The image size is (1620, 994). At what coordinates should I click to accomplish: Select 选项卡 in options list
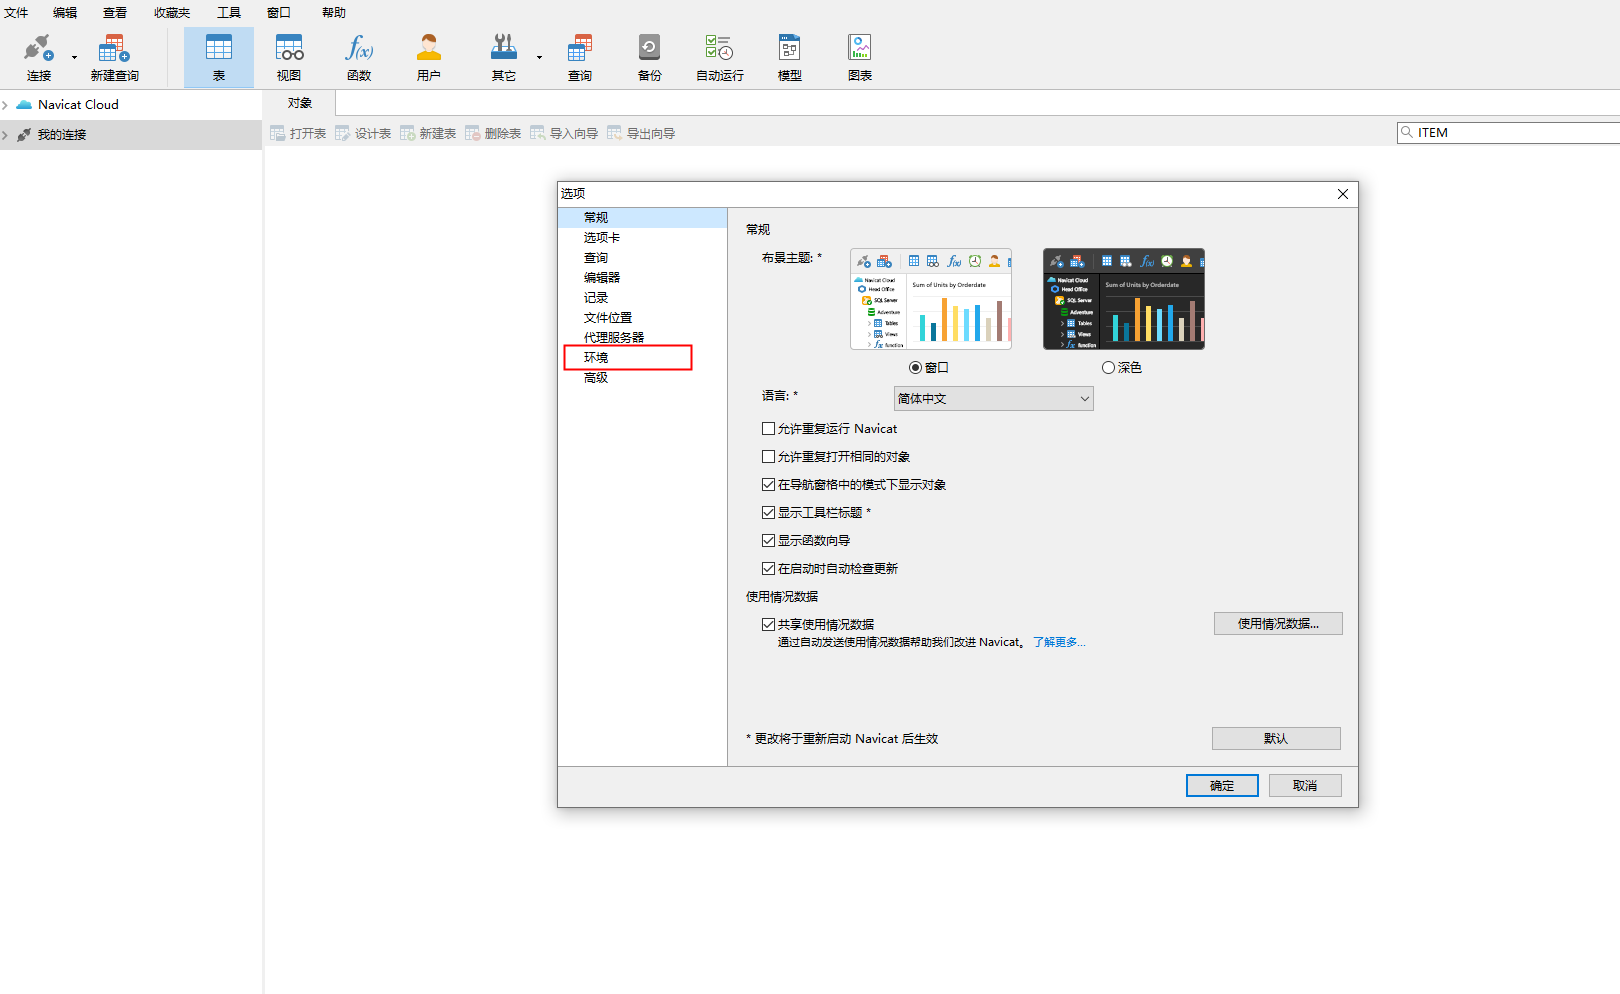(x=643, y=237)
